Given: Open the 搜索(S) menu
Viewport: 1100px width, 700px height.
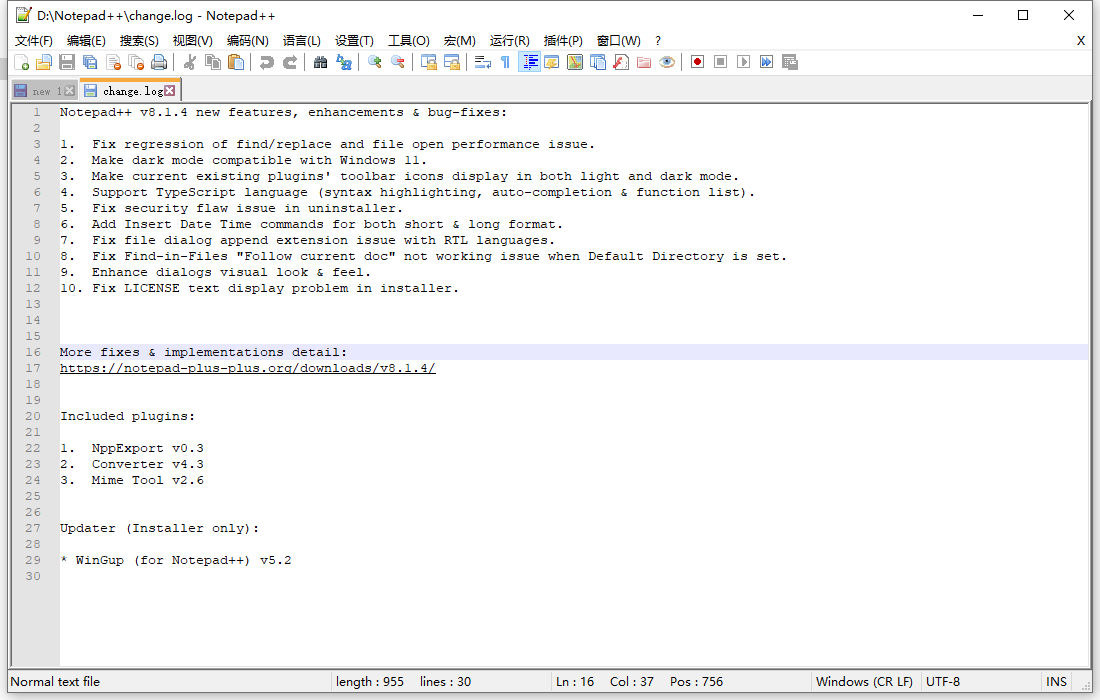Looking at the screenshot, I should click(139, 41).
